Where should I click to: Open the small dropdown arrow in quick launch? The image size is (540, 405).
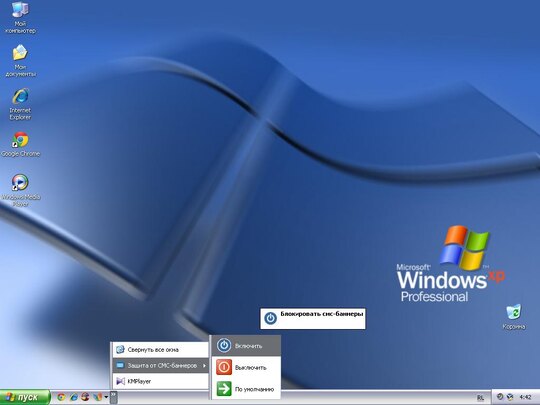point(106,397)
